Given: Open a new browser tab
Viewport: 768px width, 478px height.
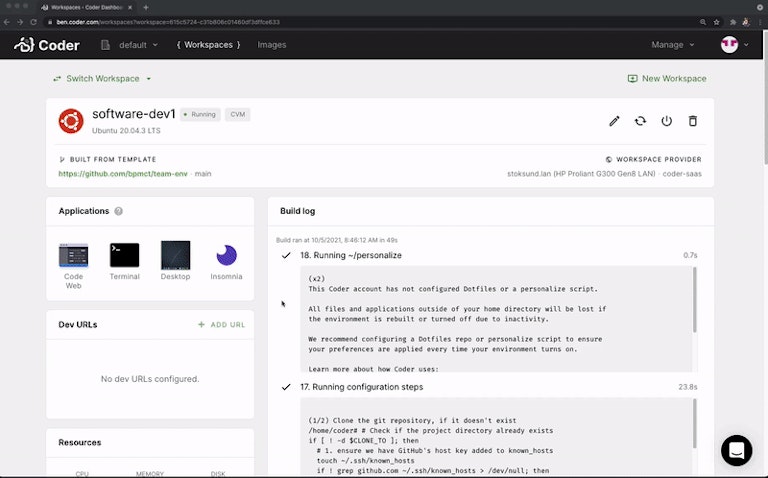Looking at the screenshot, I should [x=146, y=7].
